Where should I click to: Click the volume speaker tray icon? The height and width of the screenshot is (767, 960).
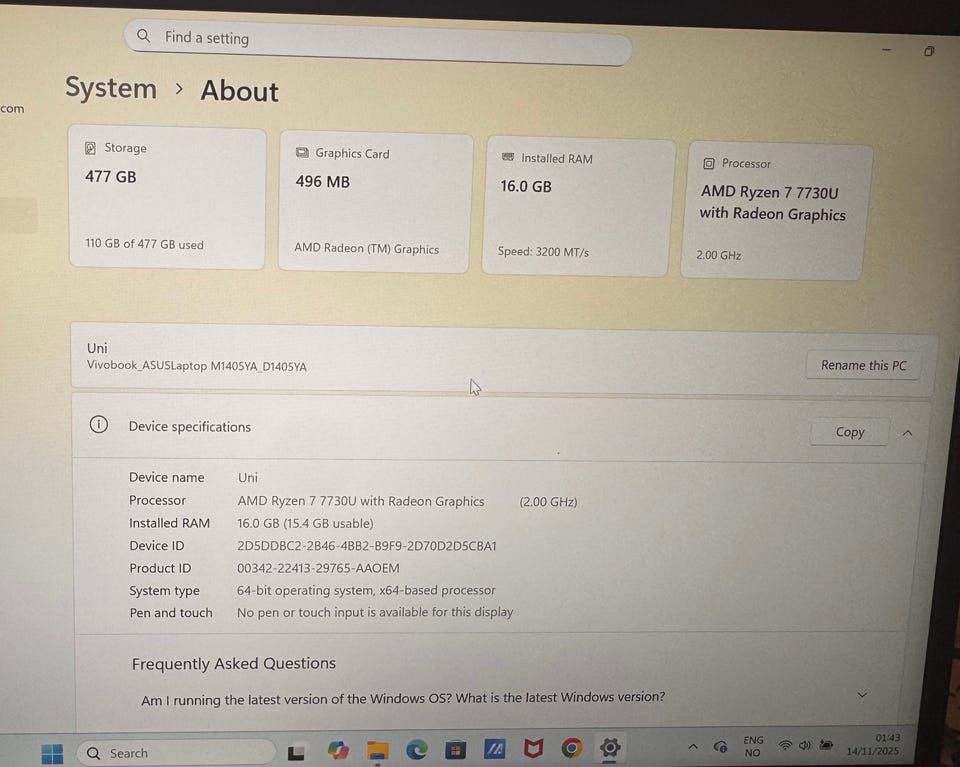(804, 745)
